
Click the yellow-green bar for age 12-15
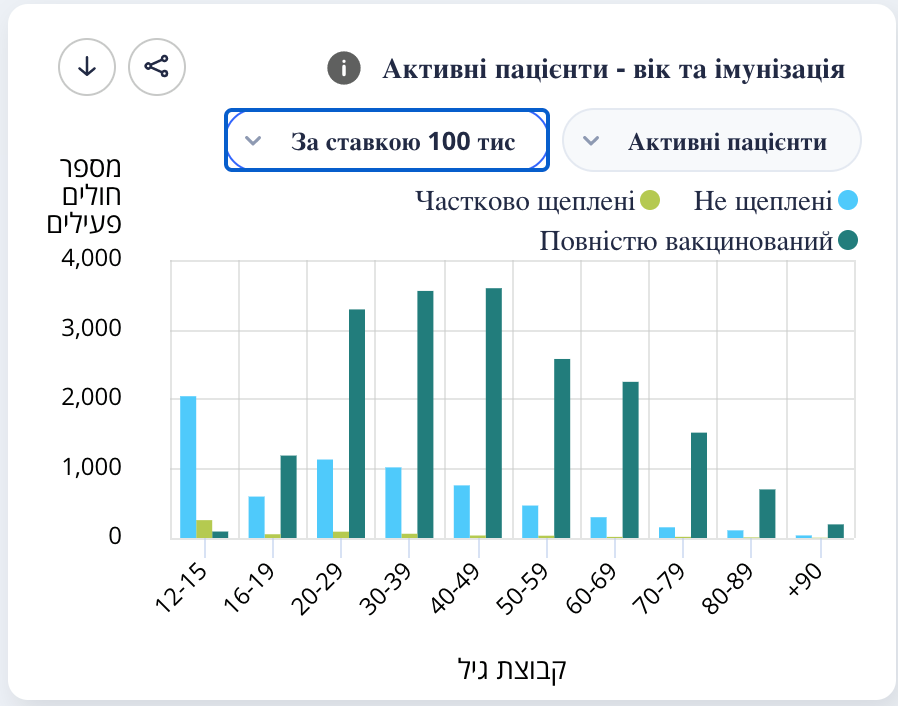pyautogui.click(x=204, y=529)
